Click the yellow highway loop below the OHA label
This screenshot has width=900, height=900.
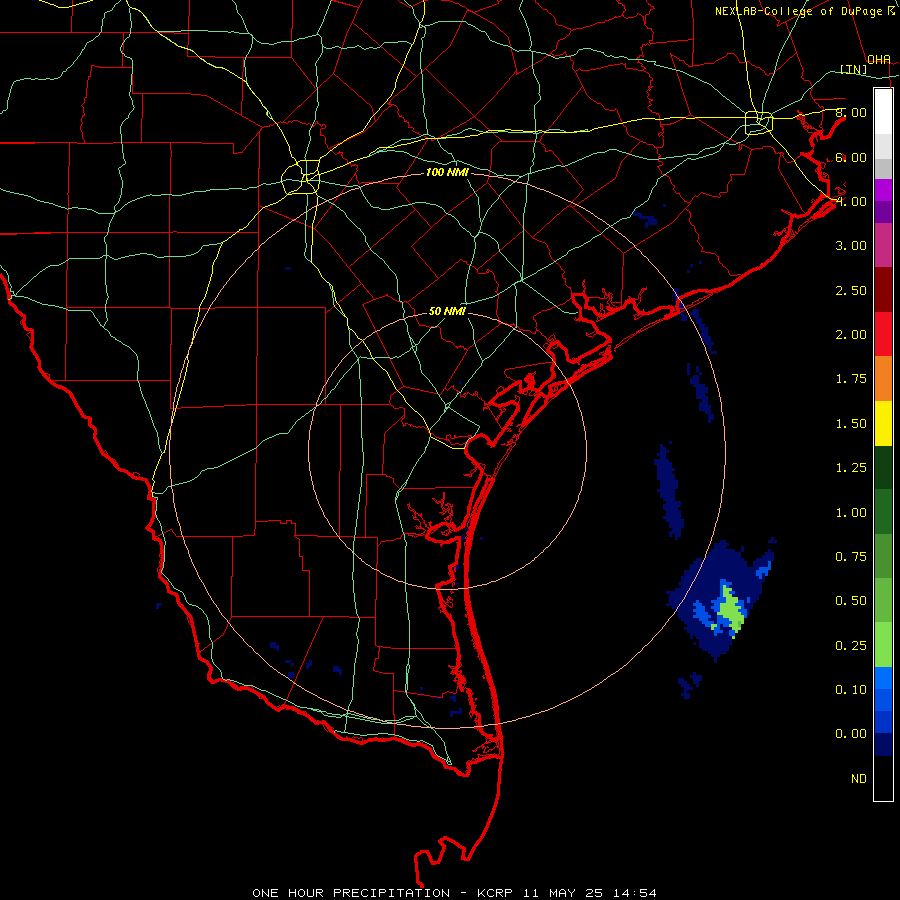759,122
